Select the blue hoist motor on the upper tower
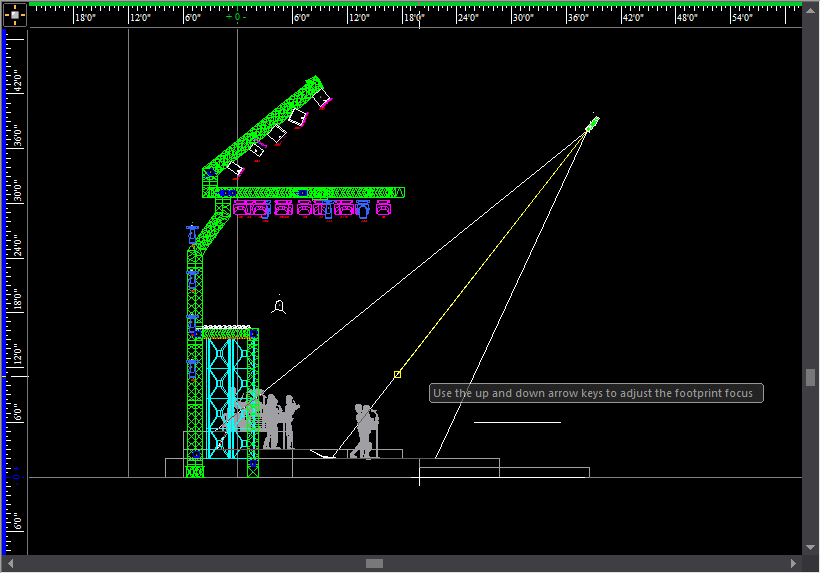 [x=191, y=234]
